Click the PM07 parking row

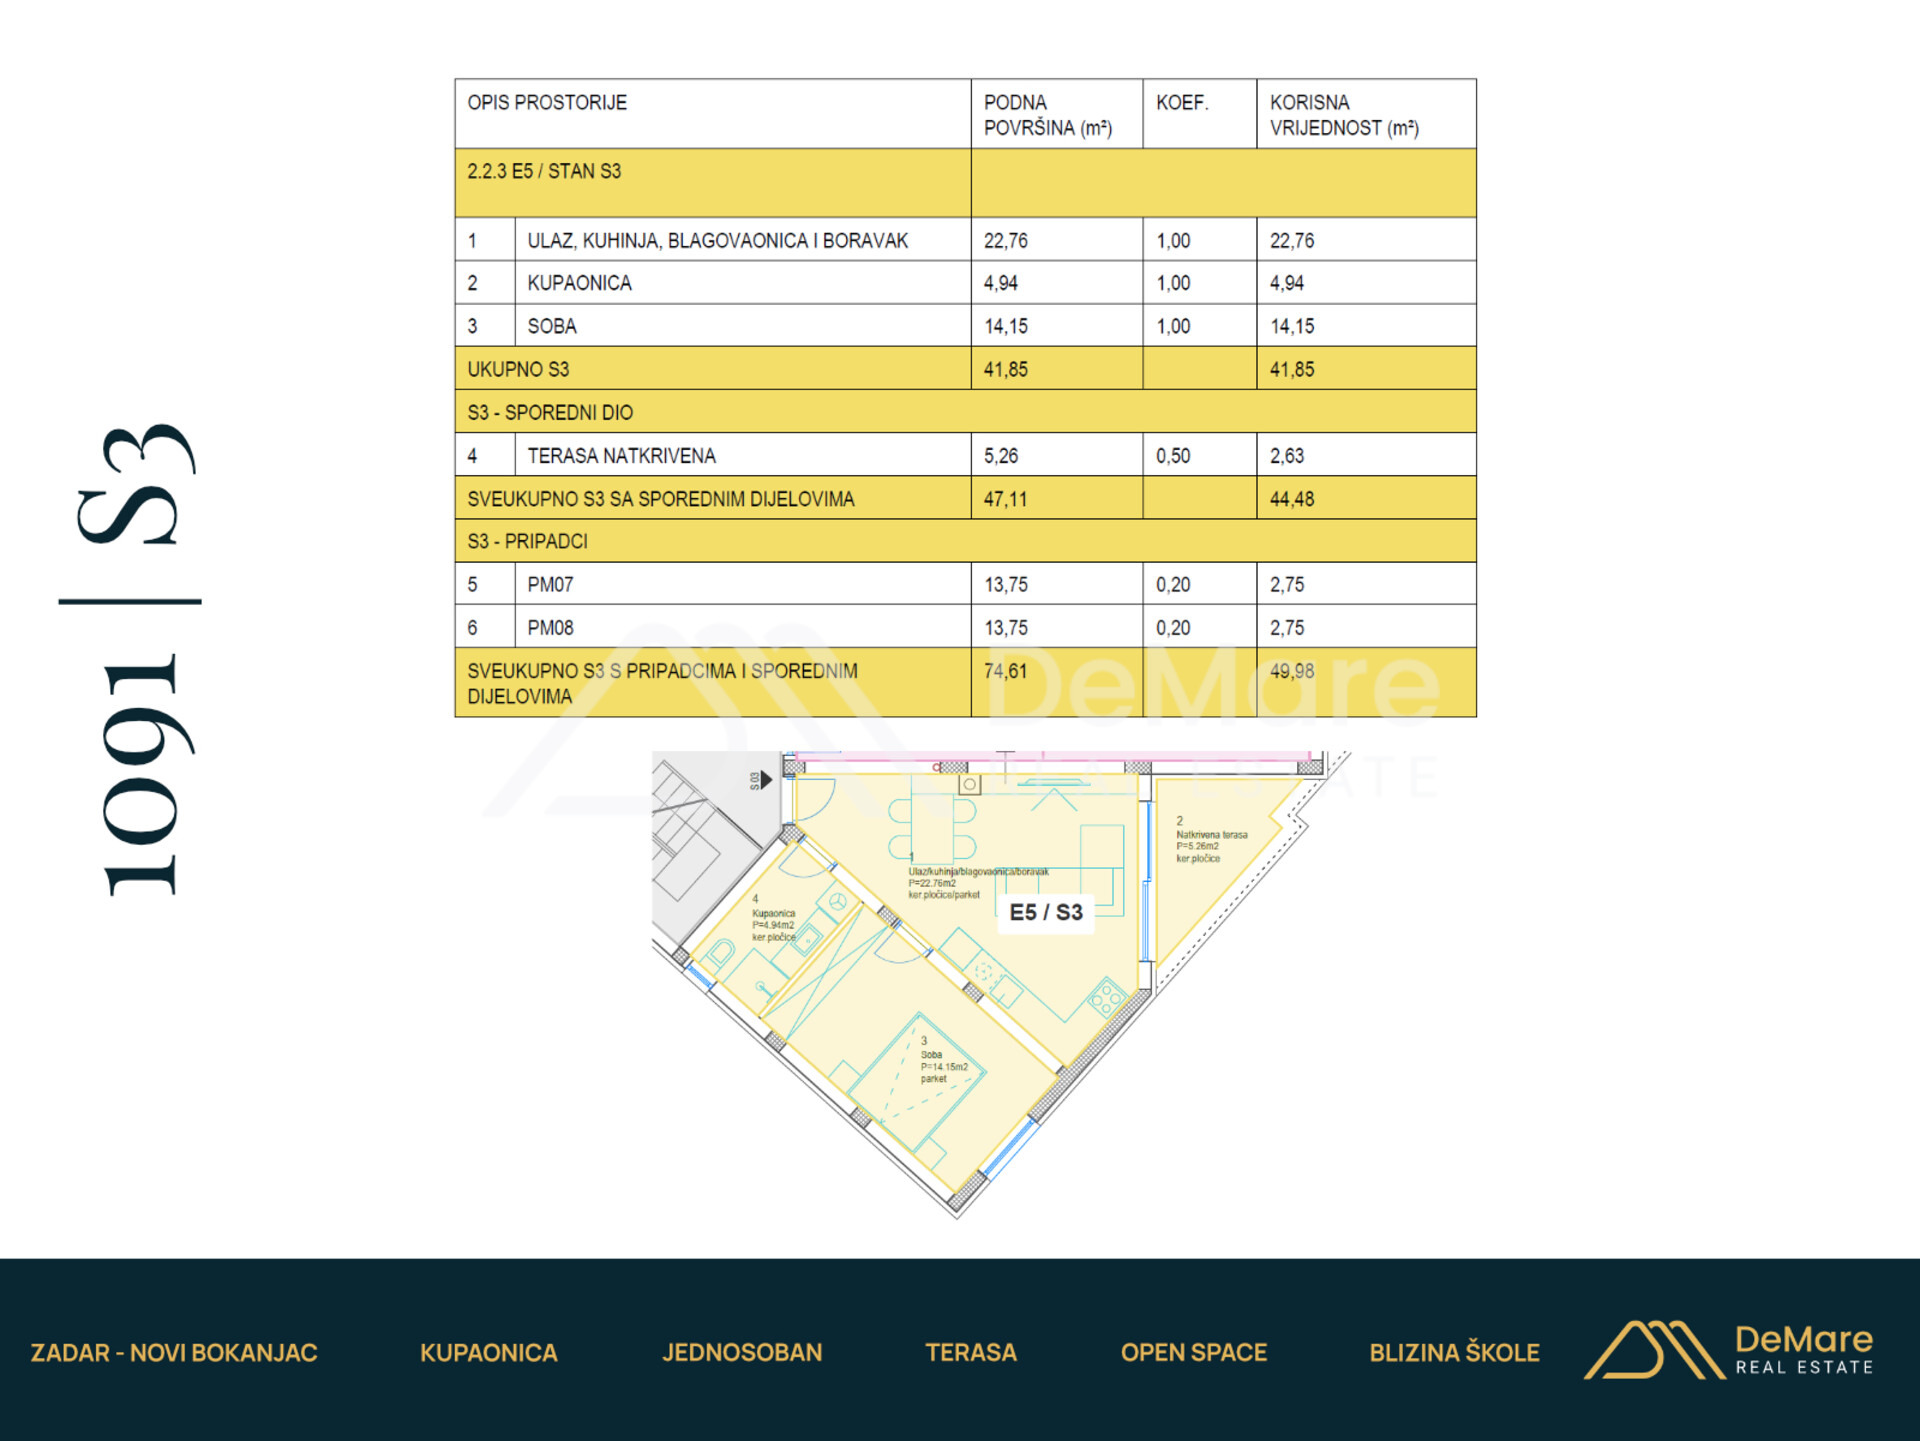coord(965,584)
